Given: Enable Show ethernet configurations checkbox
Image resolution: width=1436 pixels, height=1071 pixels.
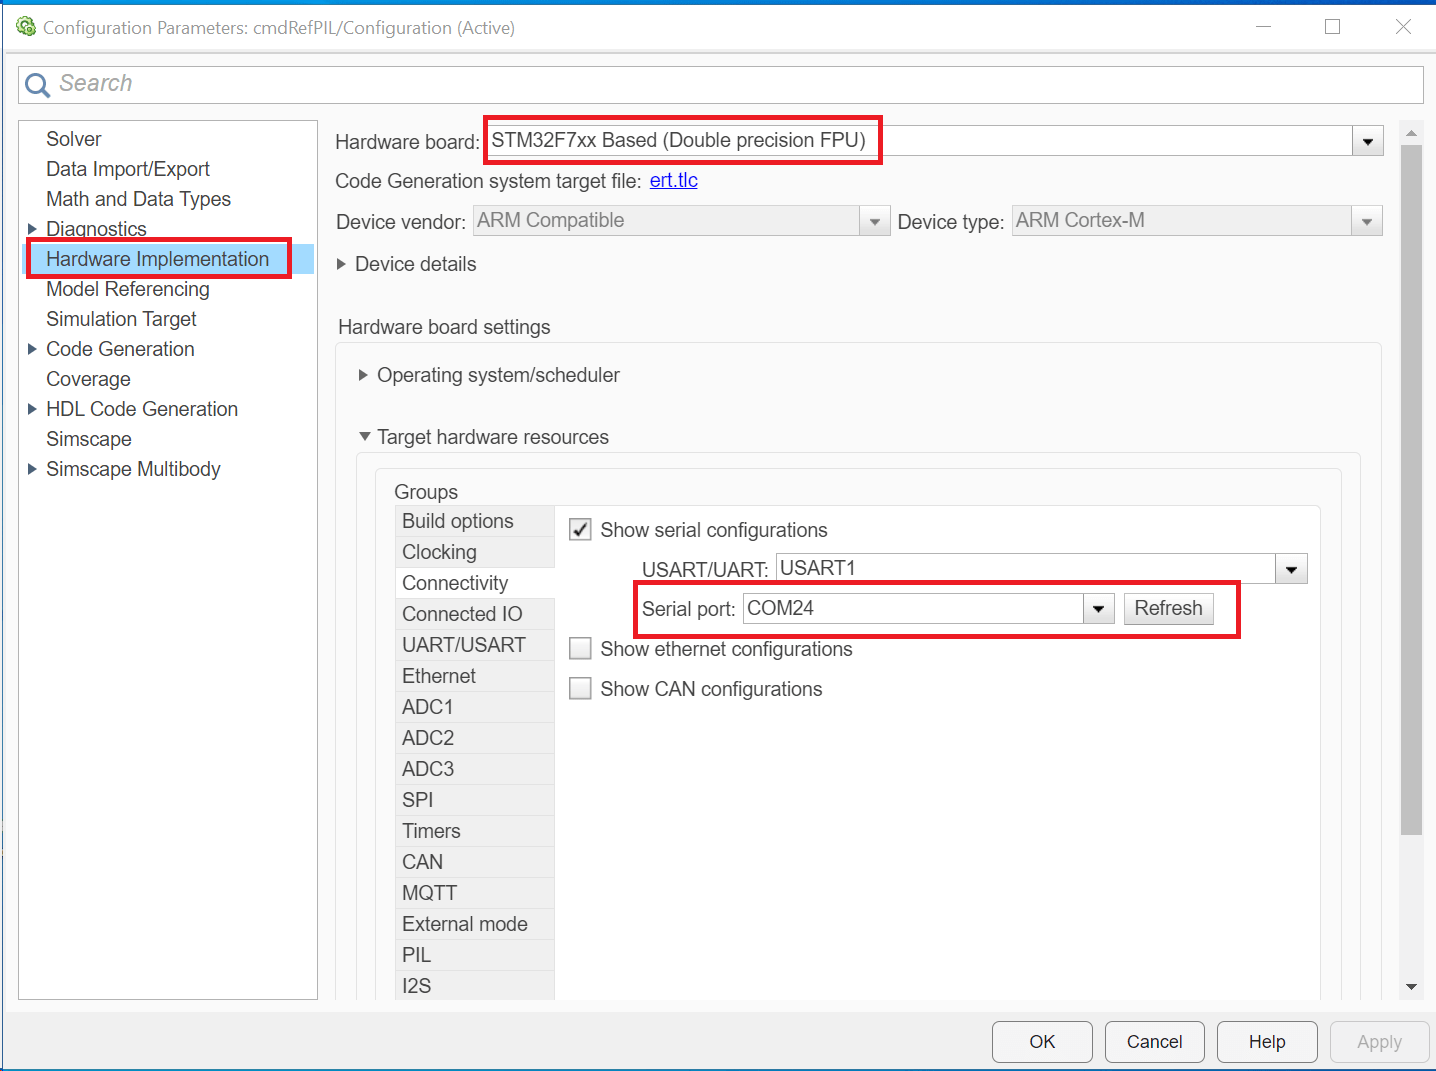Looking at the screenshot, I should tap(580, 649).
